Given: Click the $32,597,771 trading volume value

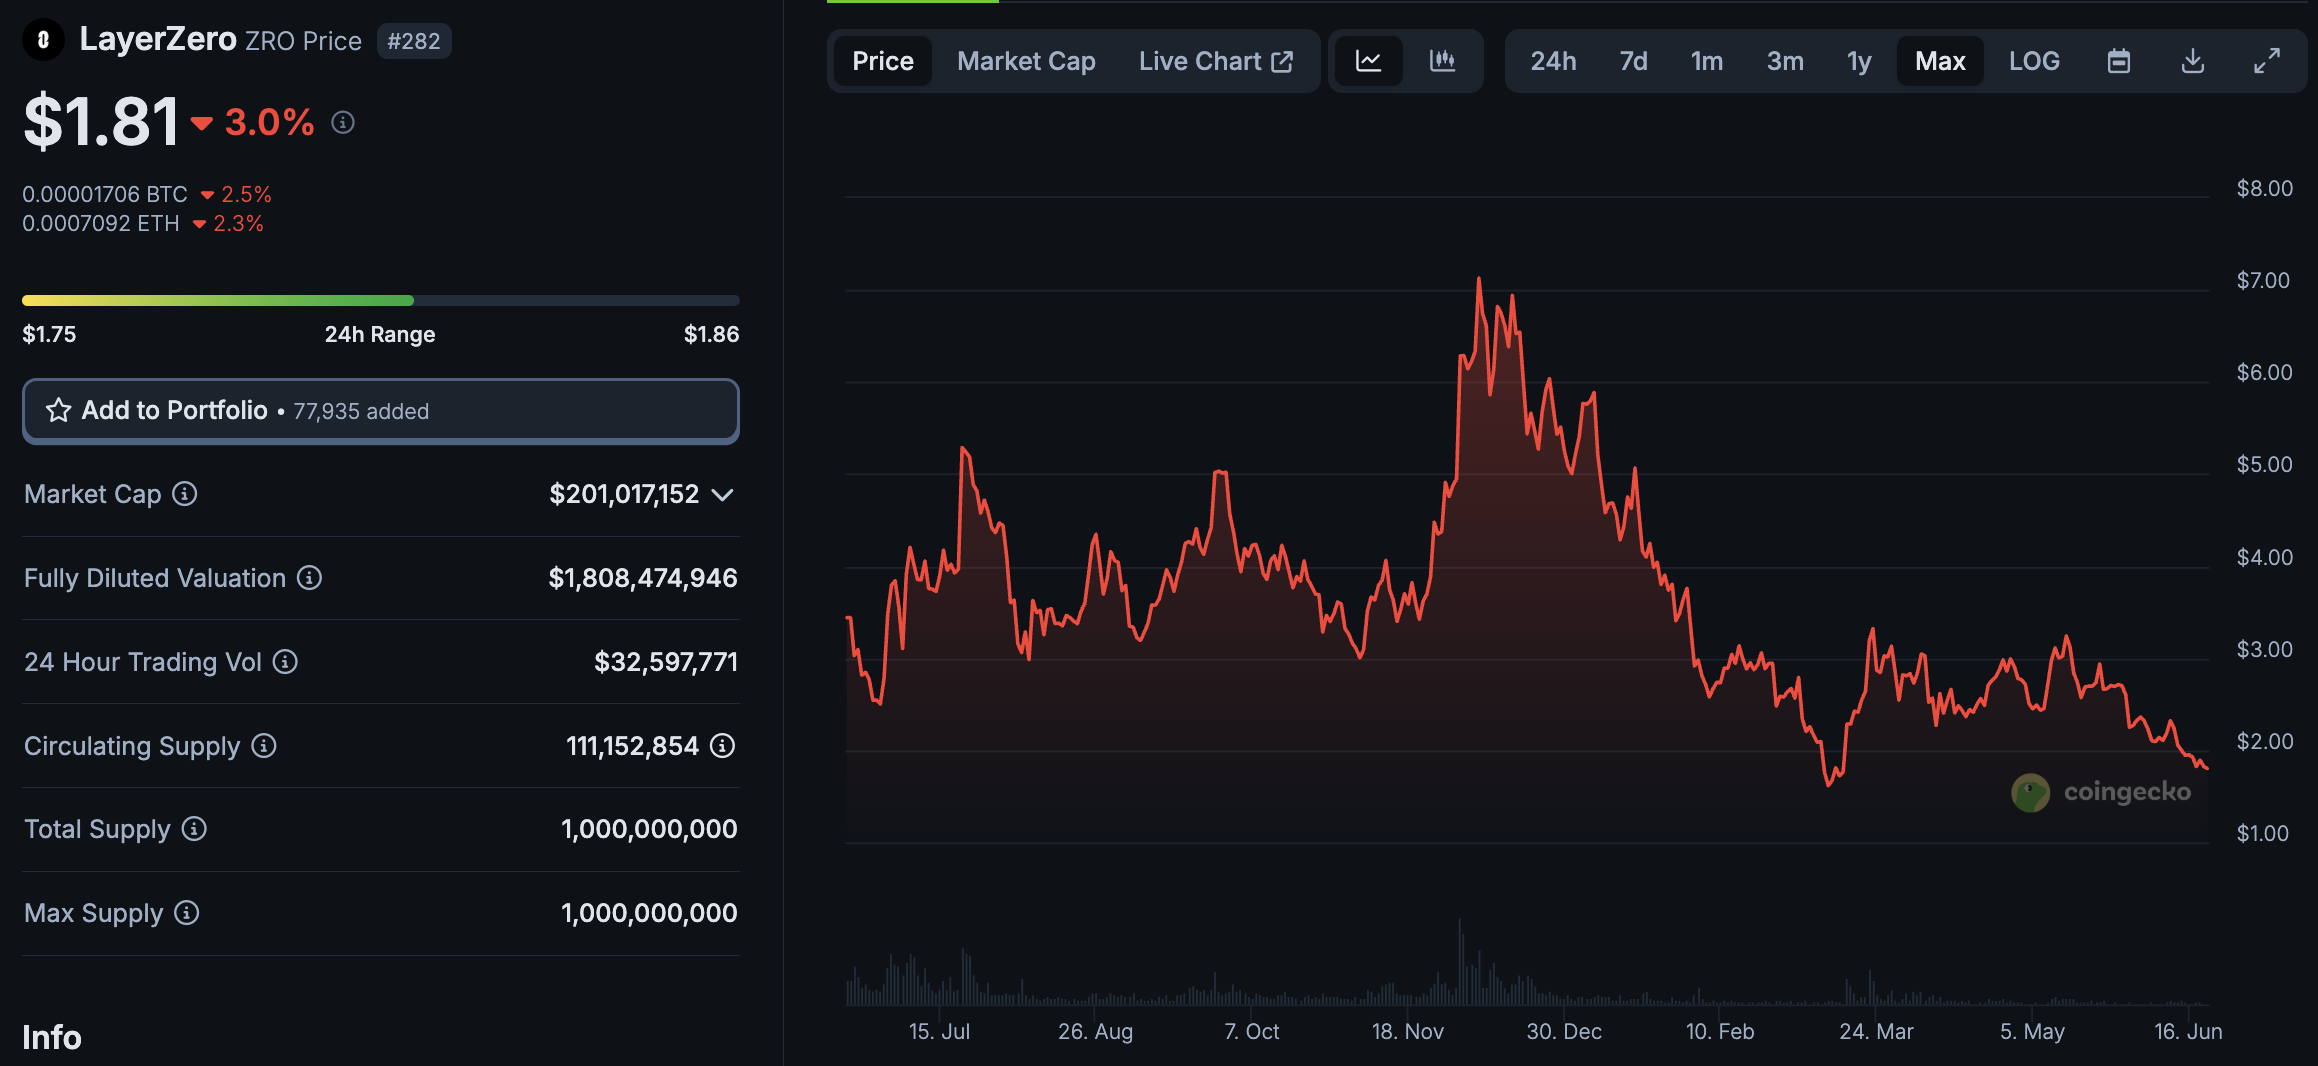Looking at the screenshot, I should tap(666, 662).
